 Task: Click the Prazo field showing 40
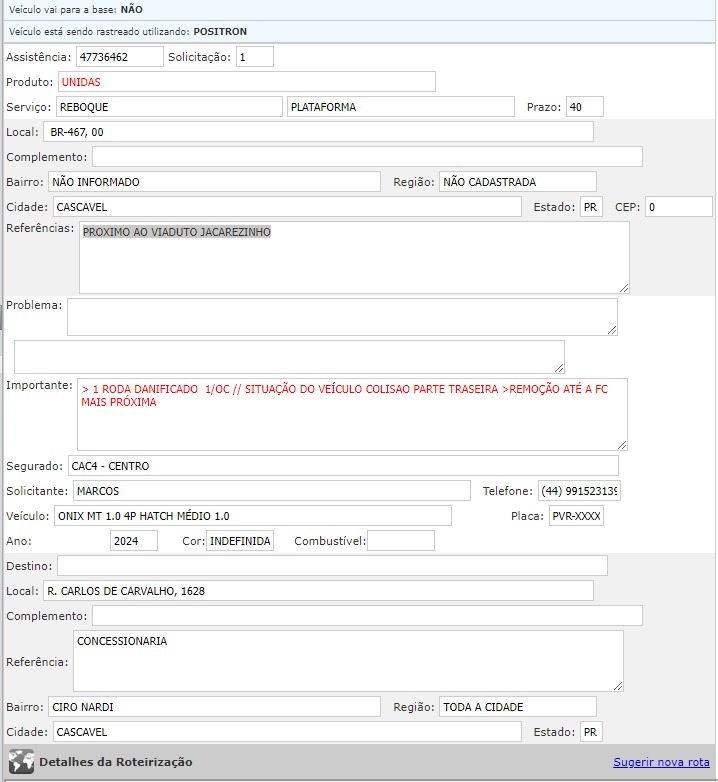click(x=584, y=107)
